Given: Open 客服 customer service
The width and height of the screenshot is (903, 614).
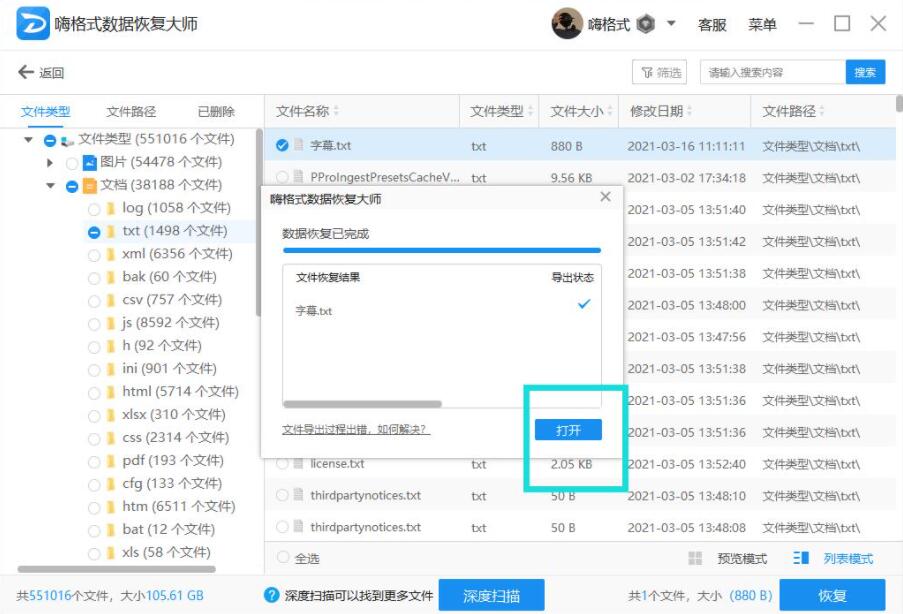Looking at the screenshot, I should 712,24.
